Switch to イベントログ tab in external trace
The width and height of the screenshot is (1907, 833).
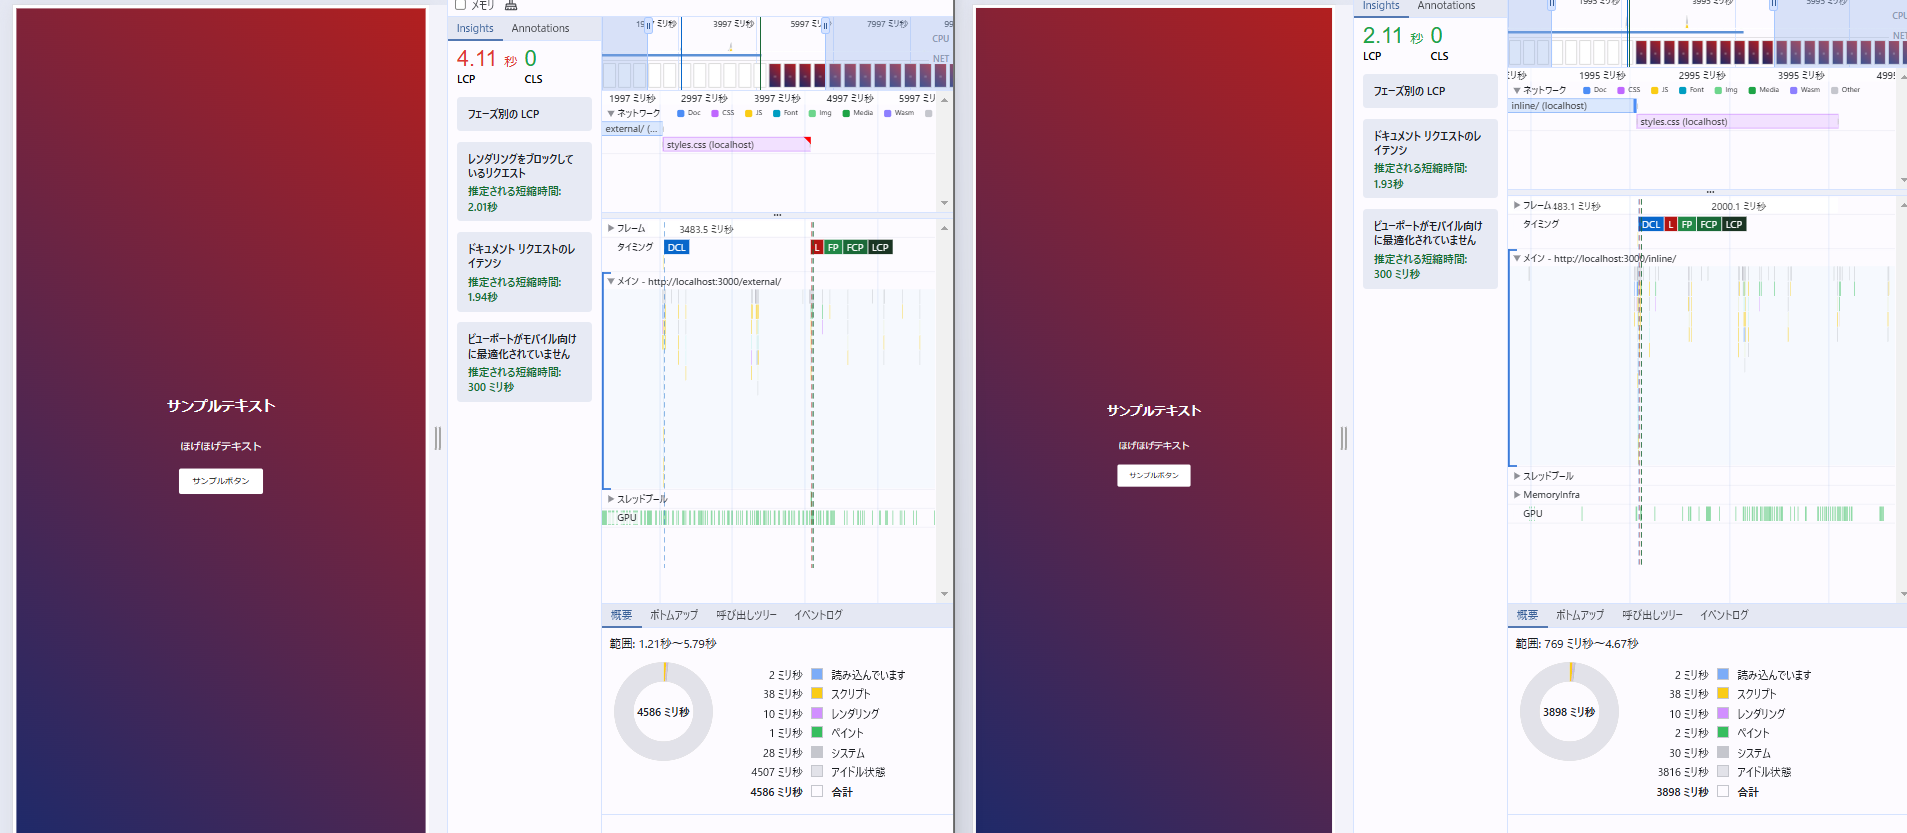pyautogui.click(x=818, y=615)
